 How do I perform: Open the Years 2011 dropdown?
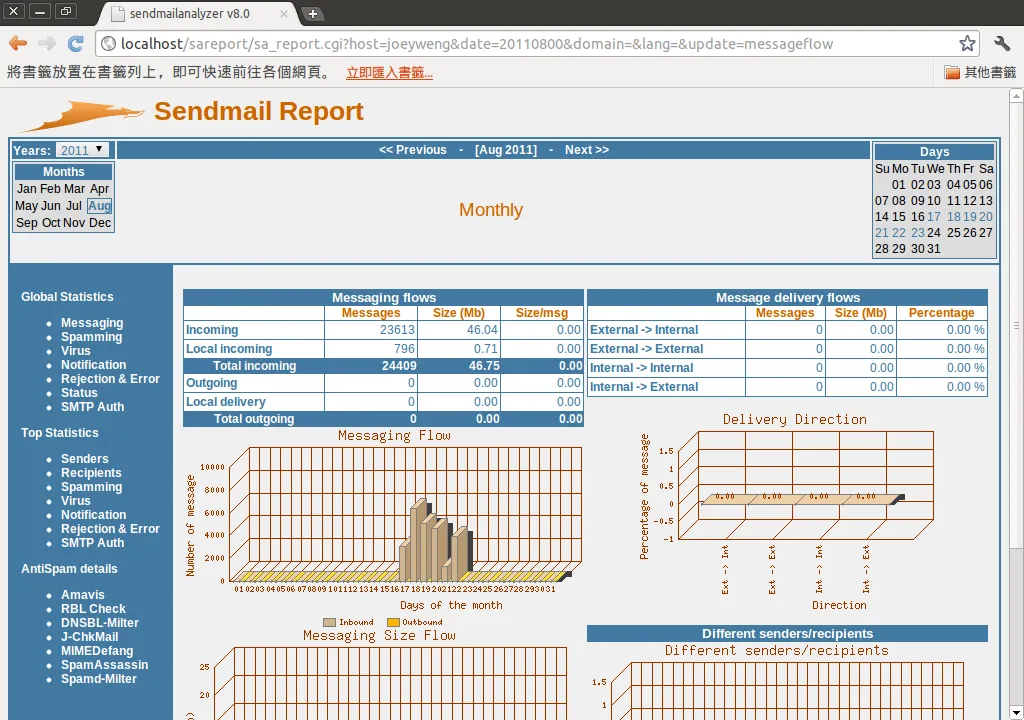click(x=82, y=150)
